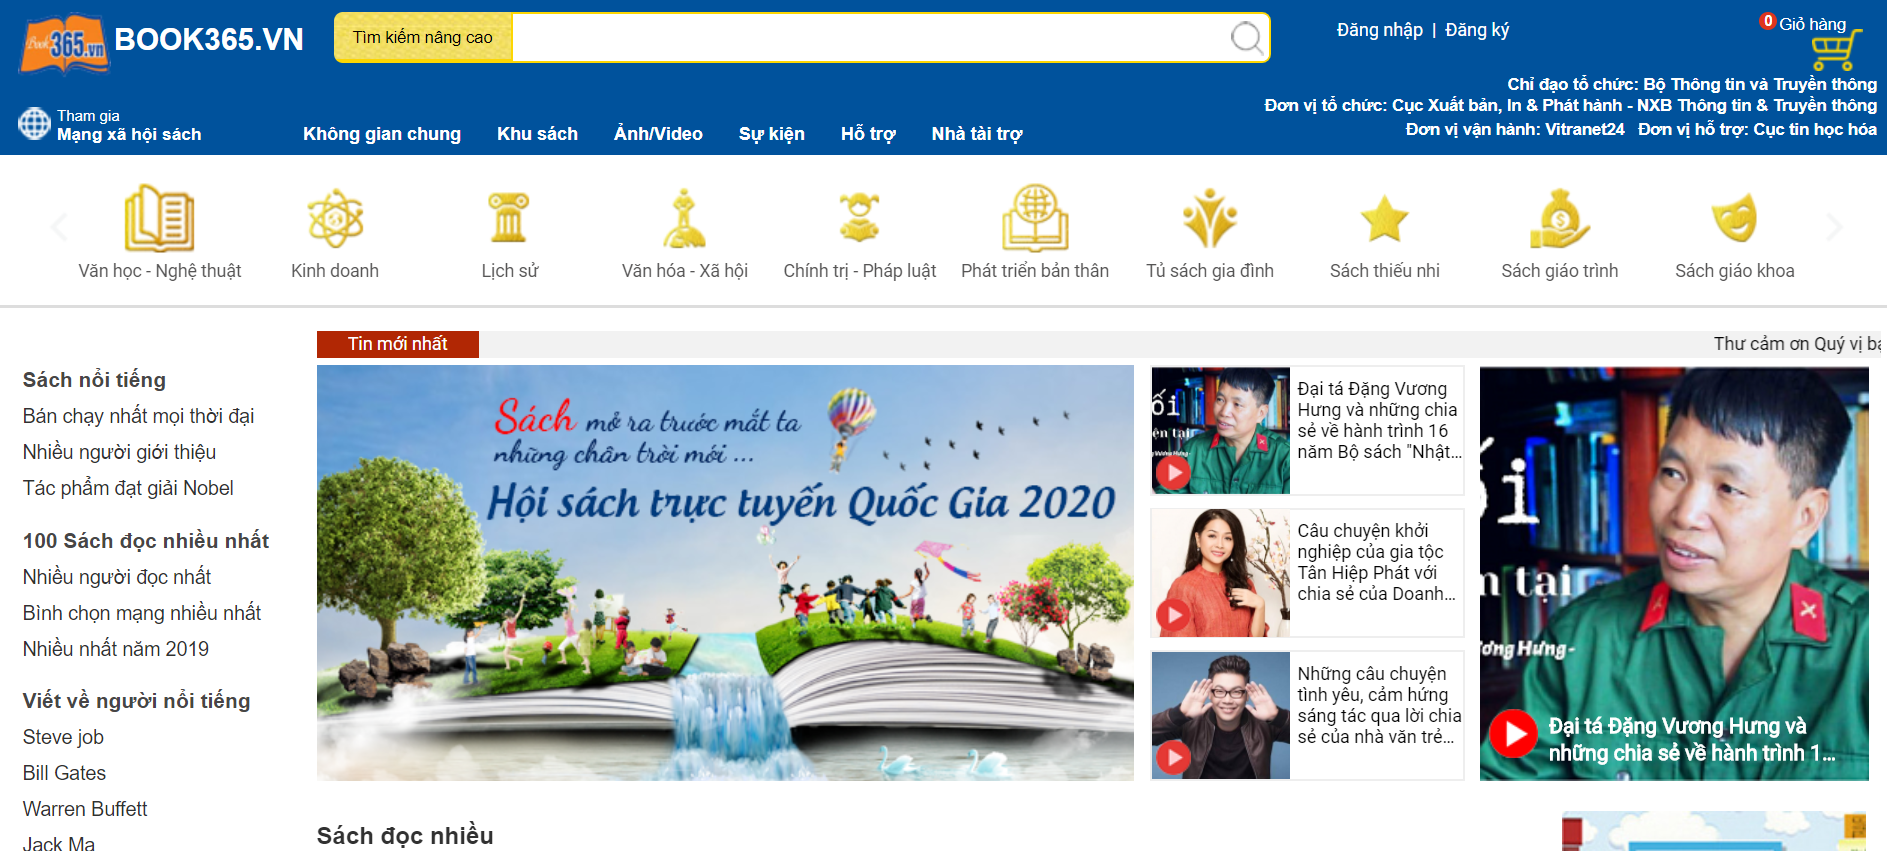Go to the Sự kiện menu

click(x=771, y=134)
